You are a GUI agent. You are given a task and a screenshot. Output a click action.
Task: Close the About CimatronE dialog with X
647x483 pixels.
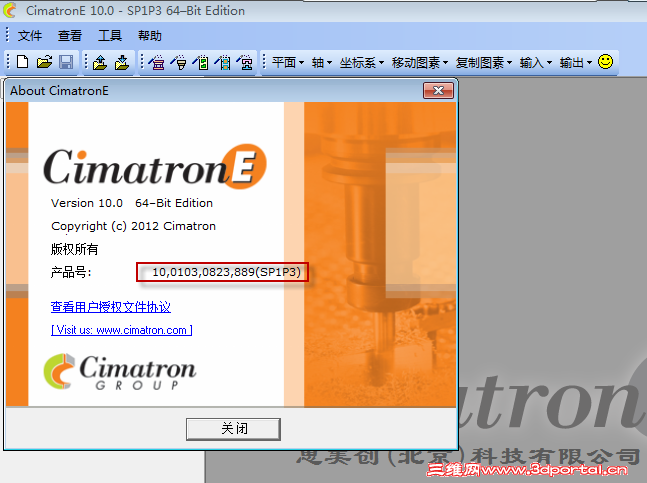click(438, 90)
